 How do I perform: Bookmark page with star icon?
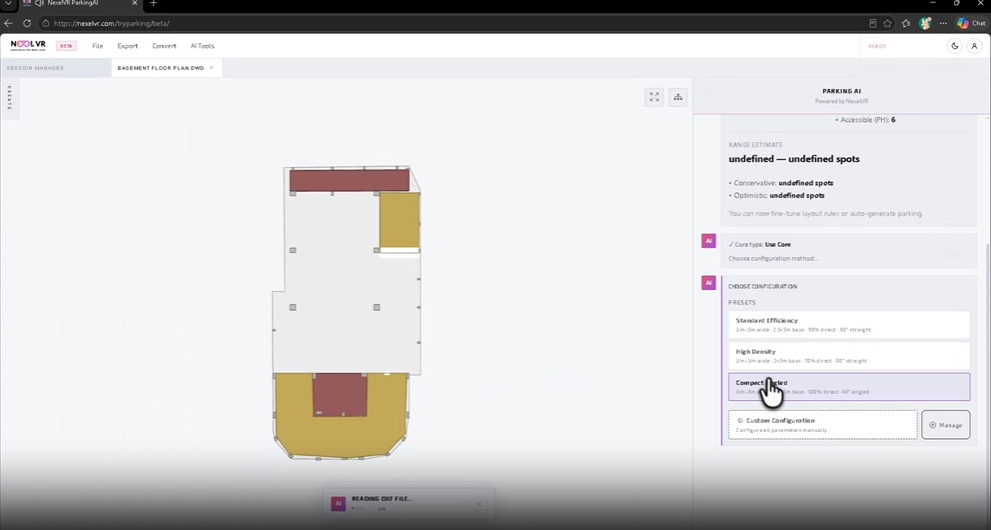888,23
